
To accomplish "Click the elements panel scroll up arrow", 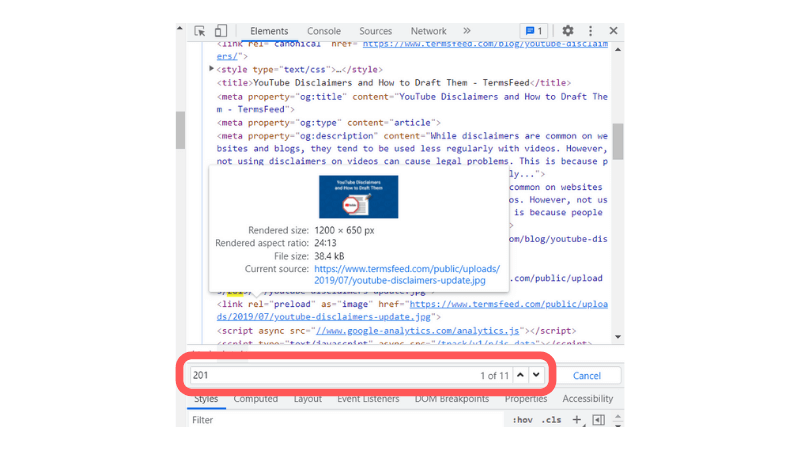I will click(x=618, y=49).
